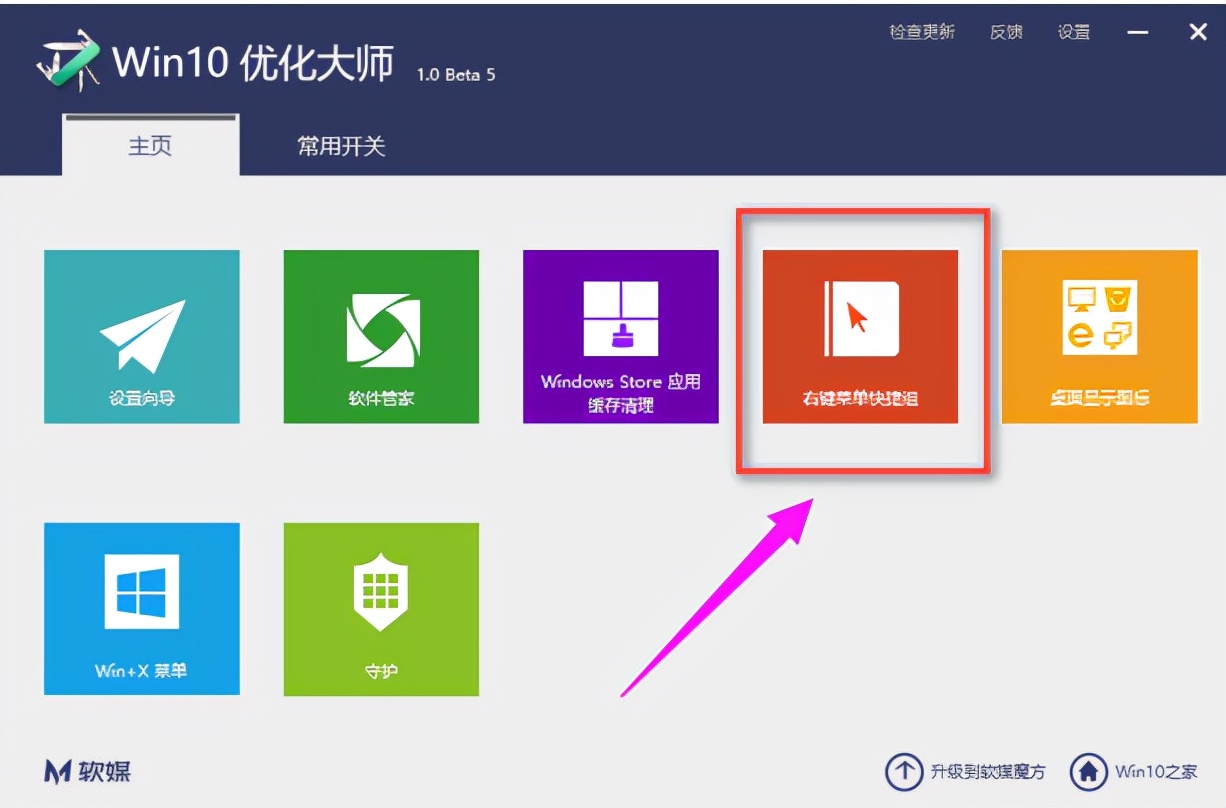Click 检查更新 to check for updates

[921, 31]
